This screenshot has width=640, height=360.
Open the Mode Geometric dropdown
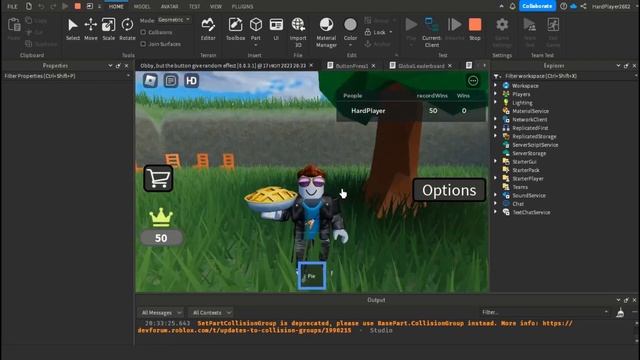click(173, 20)
